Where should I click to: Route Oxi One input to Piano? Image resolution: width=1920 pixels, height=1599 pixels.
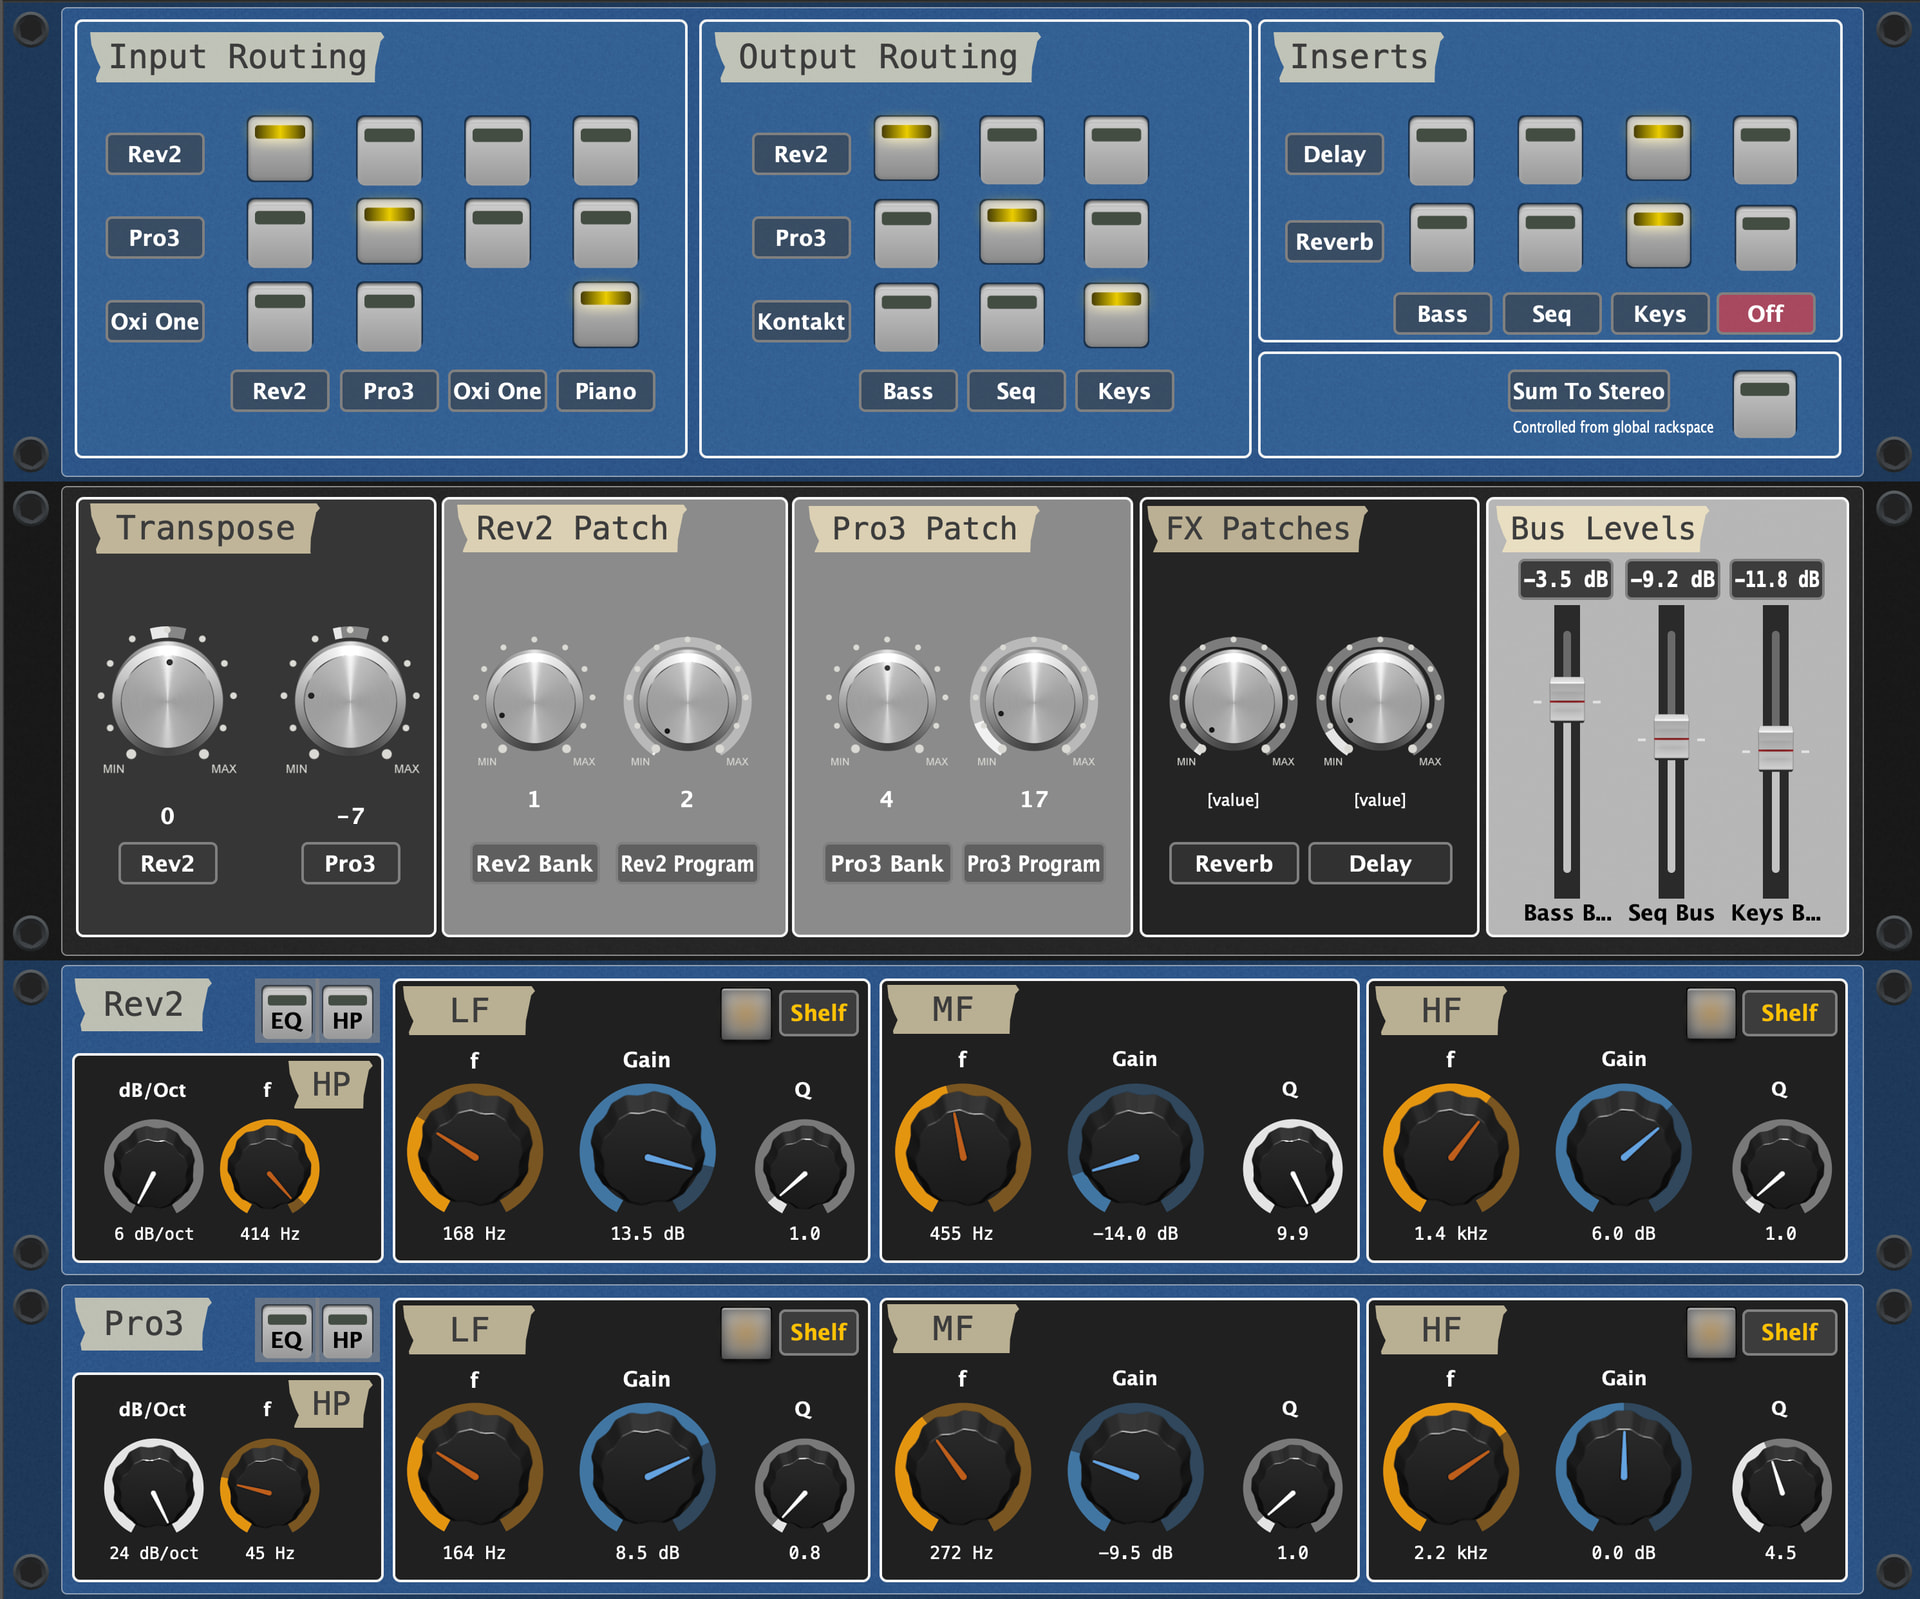[605, 313]
